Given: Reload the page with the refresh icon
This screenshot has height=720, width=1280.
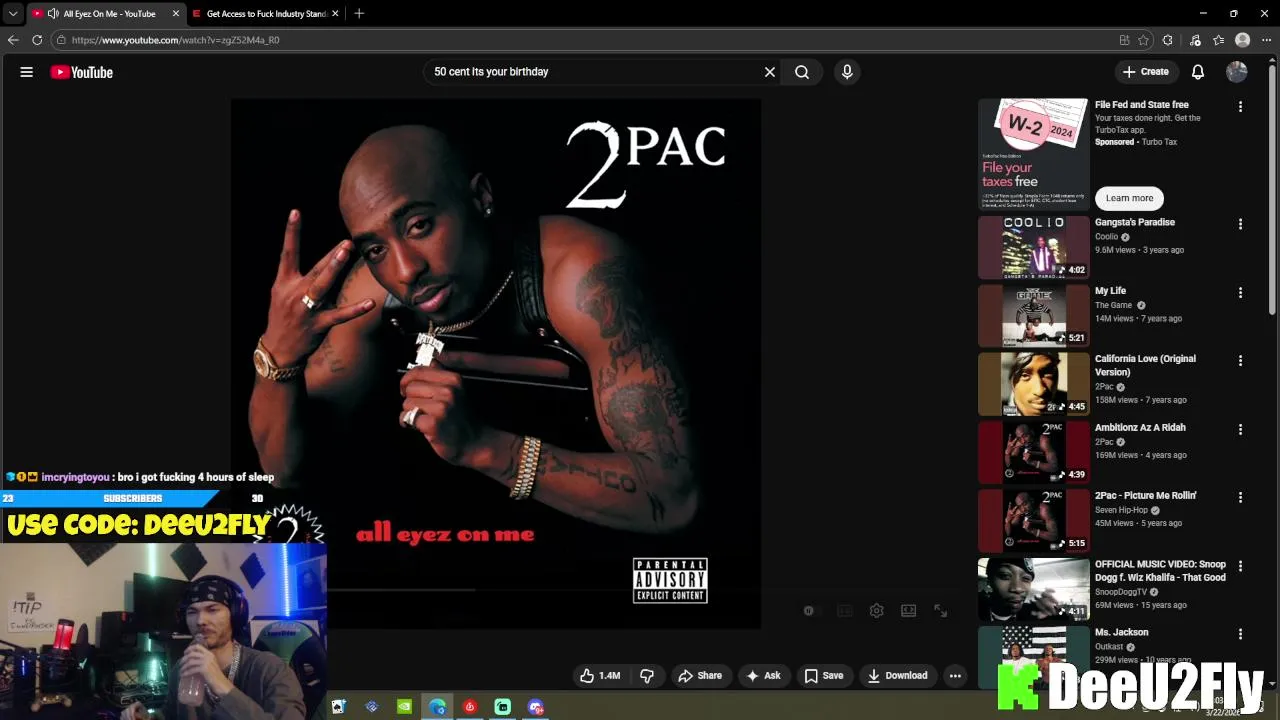Looking at the screenshot, I should (37, 40).
